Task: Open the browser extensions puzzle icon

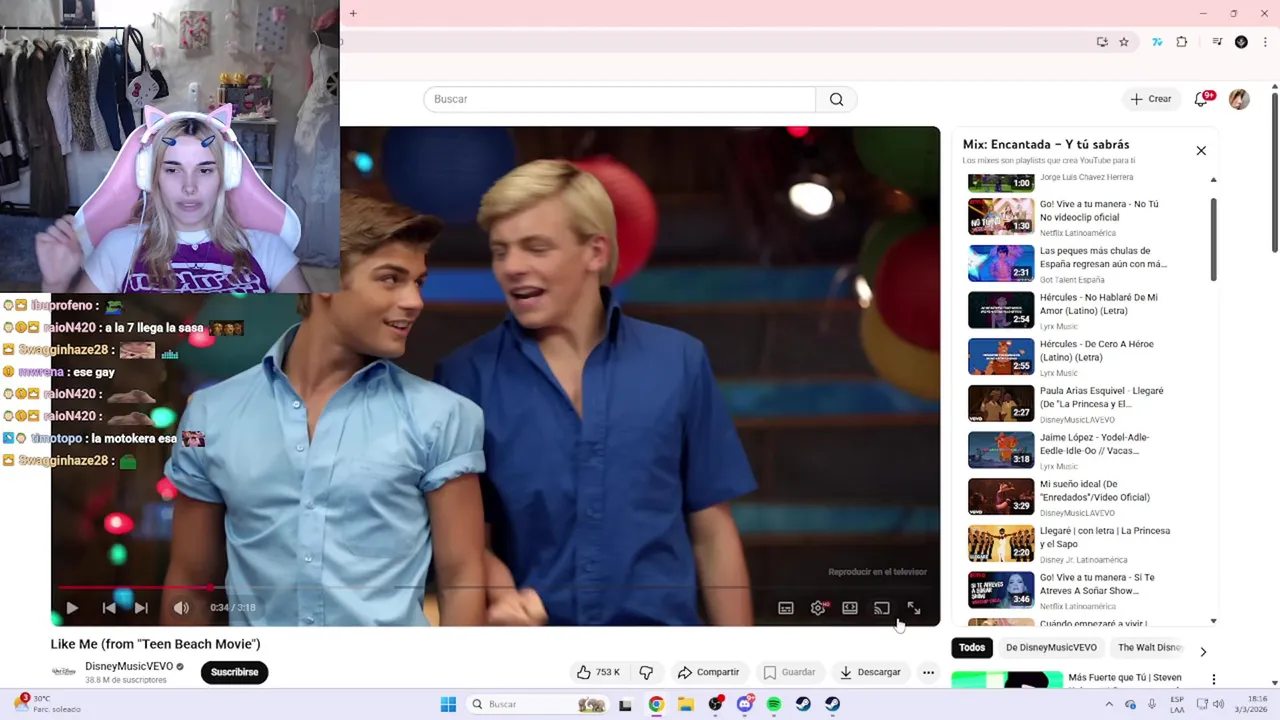Action: pos(1182,42)
